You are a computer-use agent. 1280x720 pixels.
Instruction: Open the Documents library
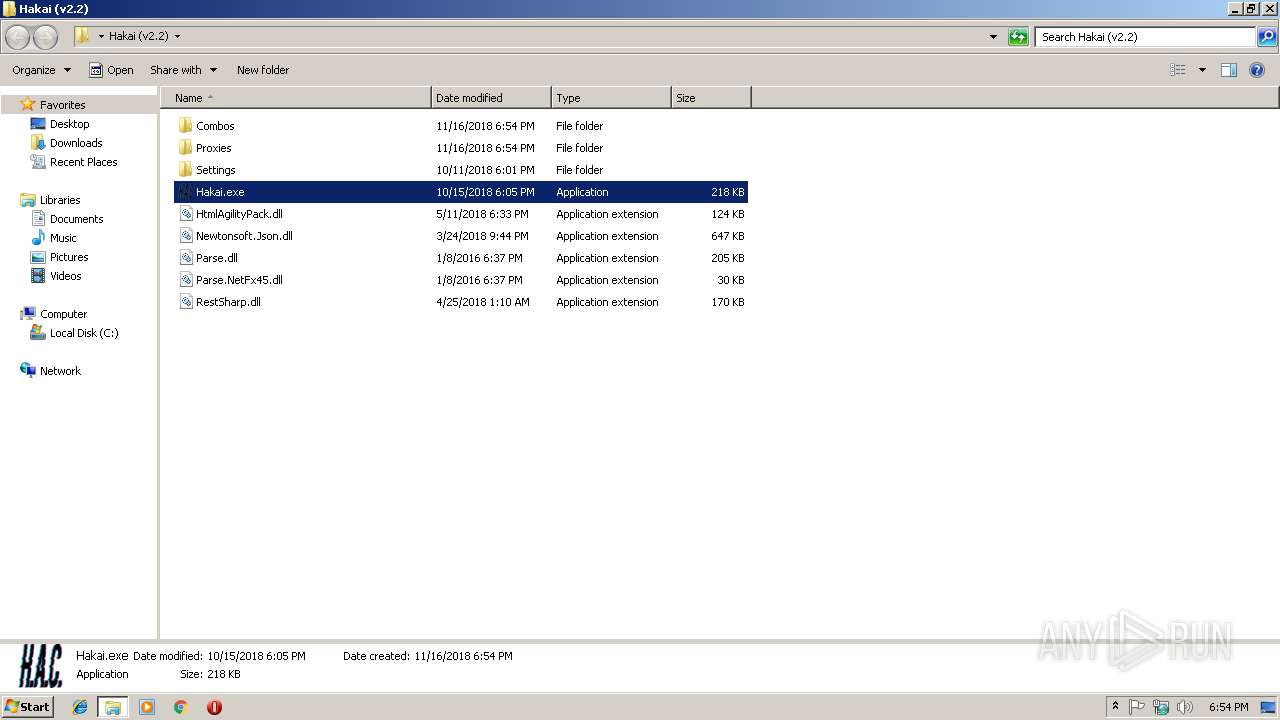click(76, 219)
